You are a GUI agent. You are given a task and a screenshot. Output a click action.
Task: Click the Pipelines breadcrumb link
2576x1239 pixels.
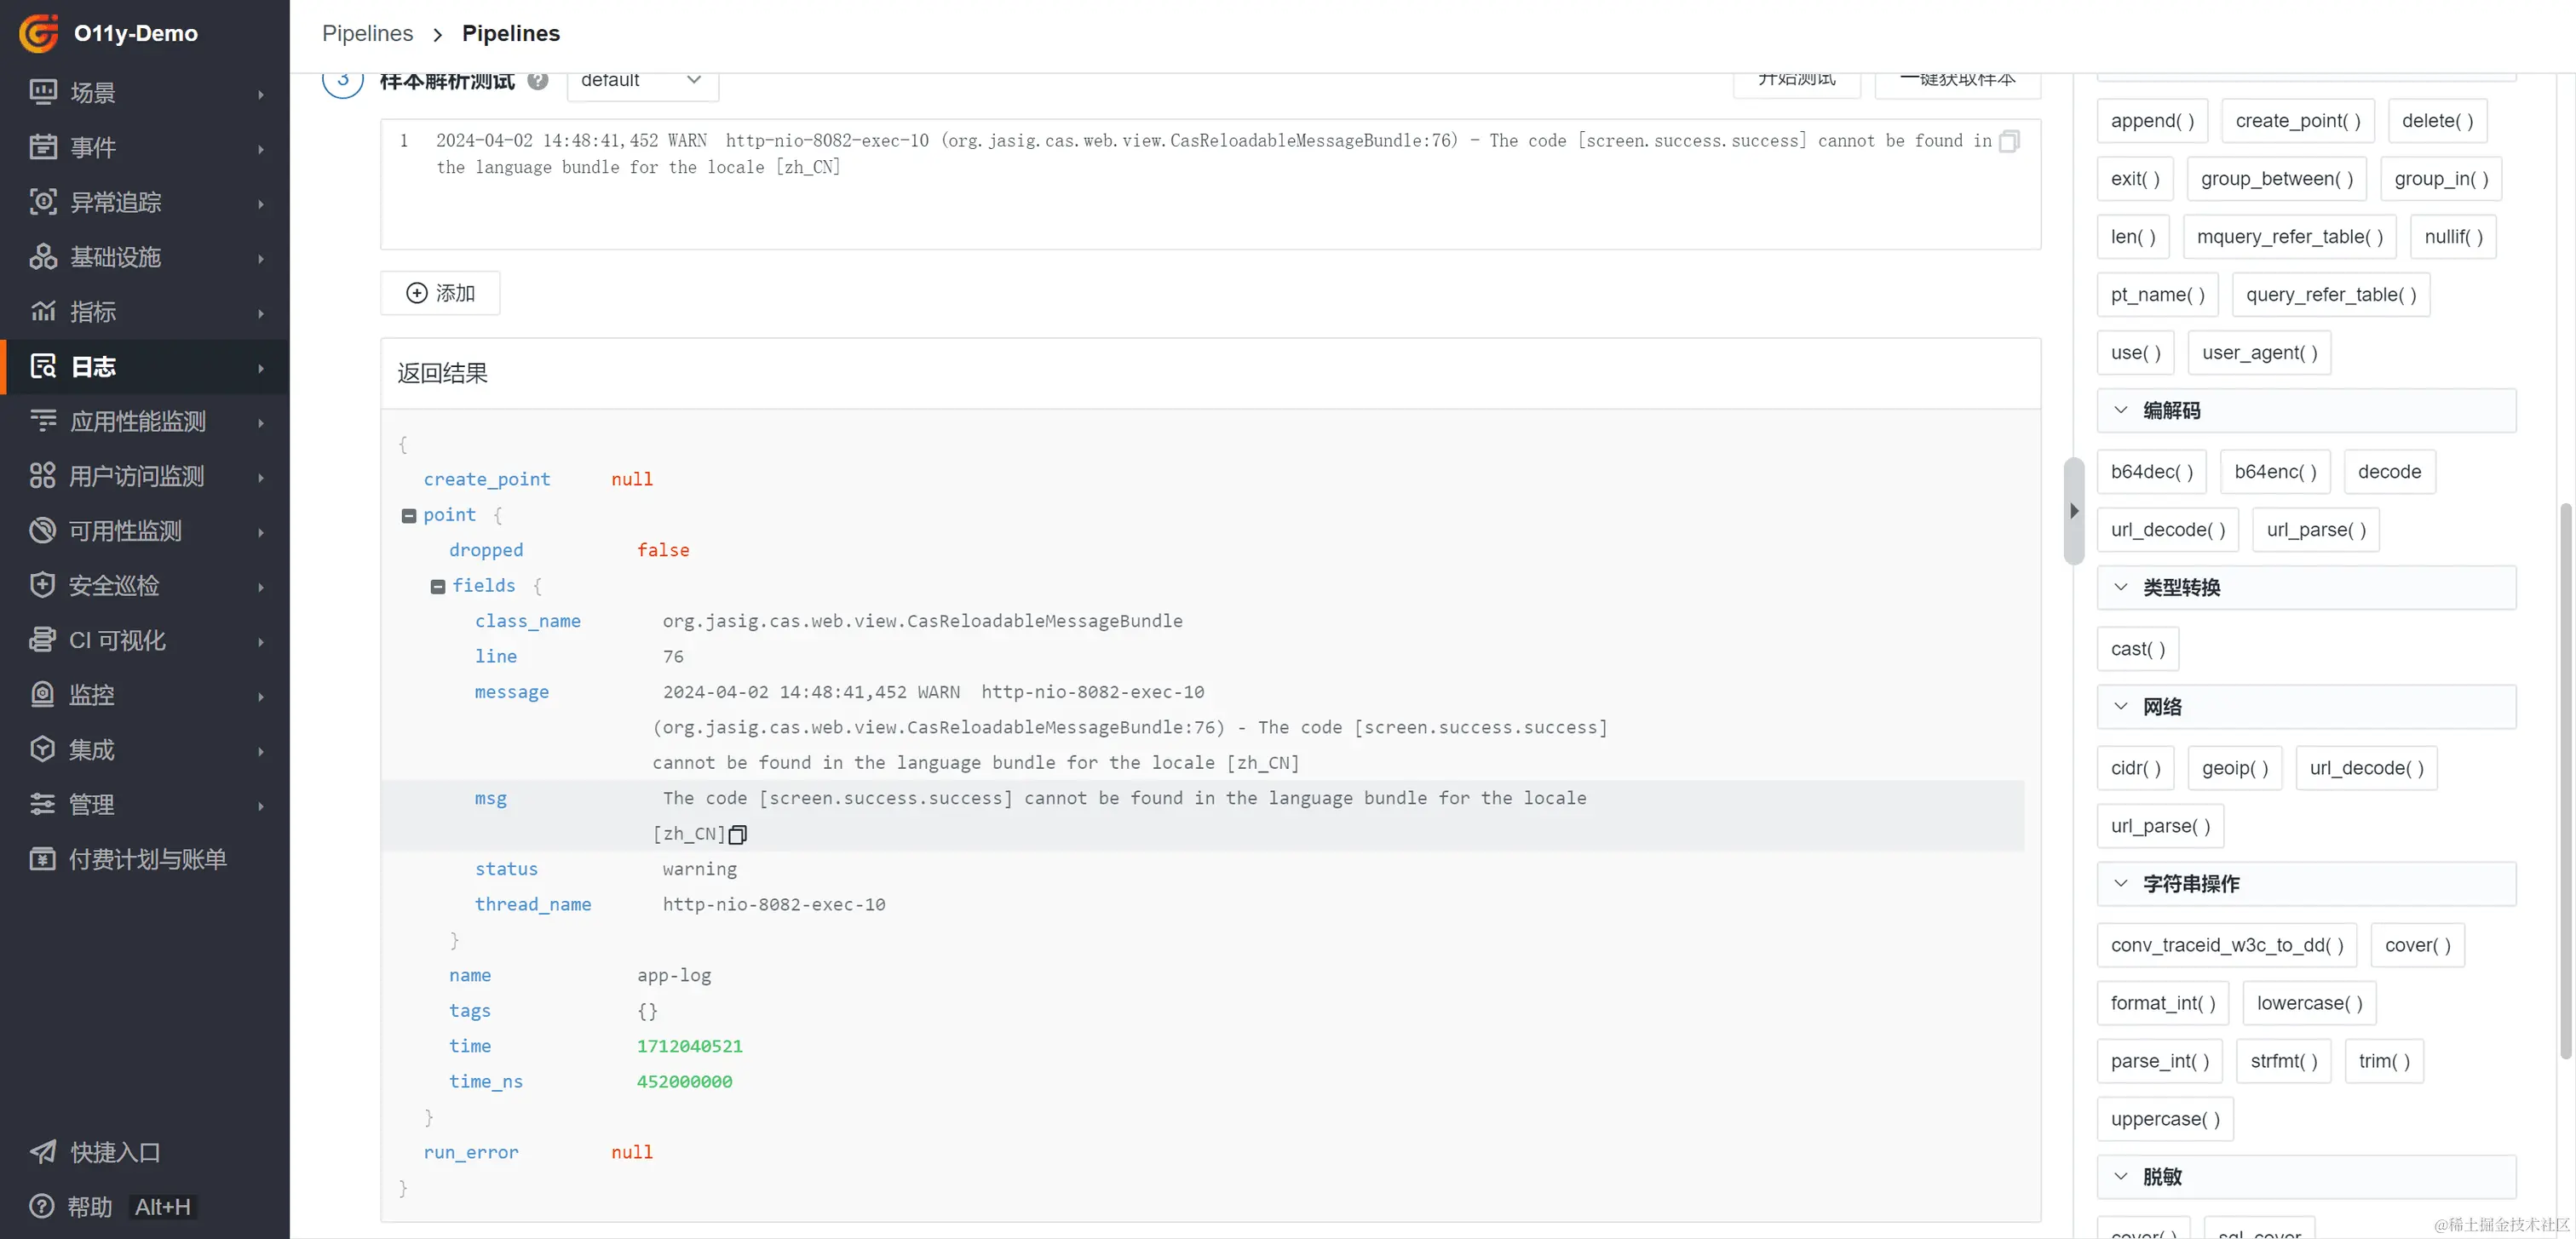[367, 33]
